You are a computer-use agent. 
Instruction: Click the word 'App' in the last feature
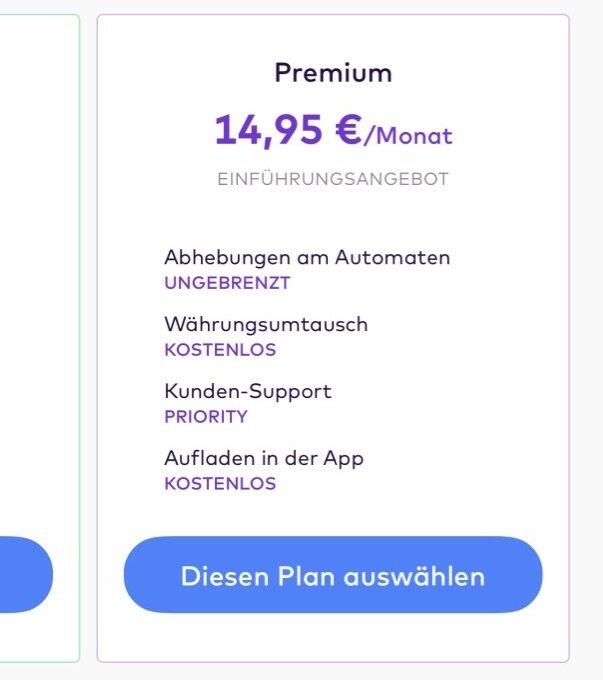click(x=343, y=459)
